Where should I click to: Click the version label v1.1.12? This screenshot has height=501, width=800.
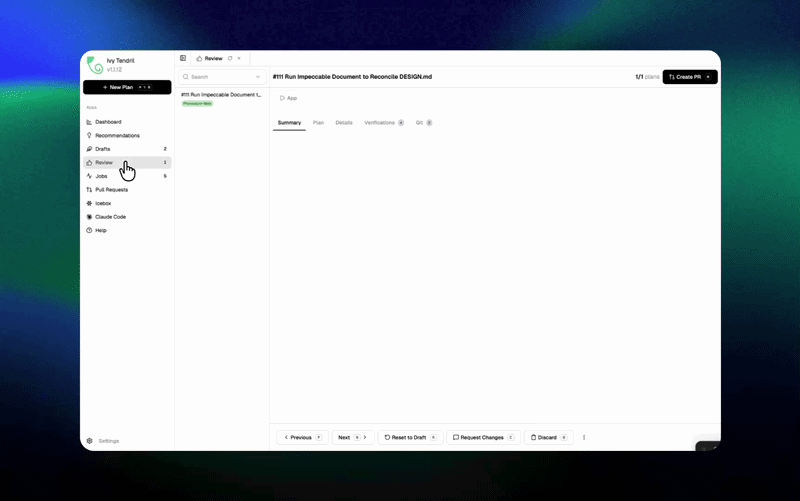[114, 70]
